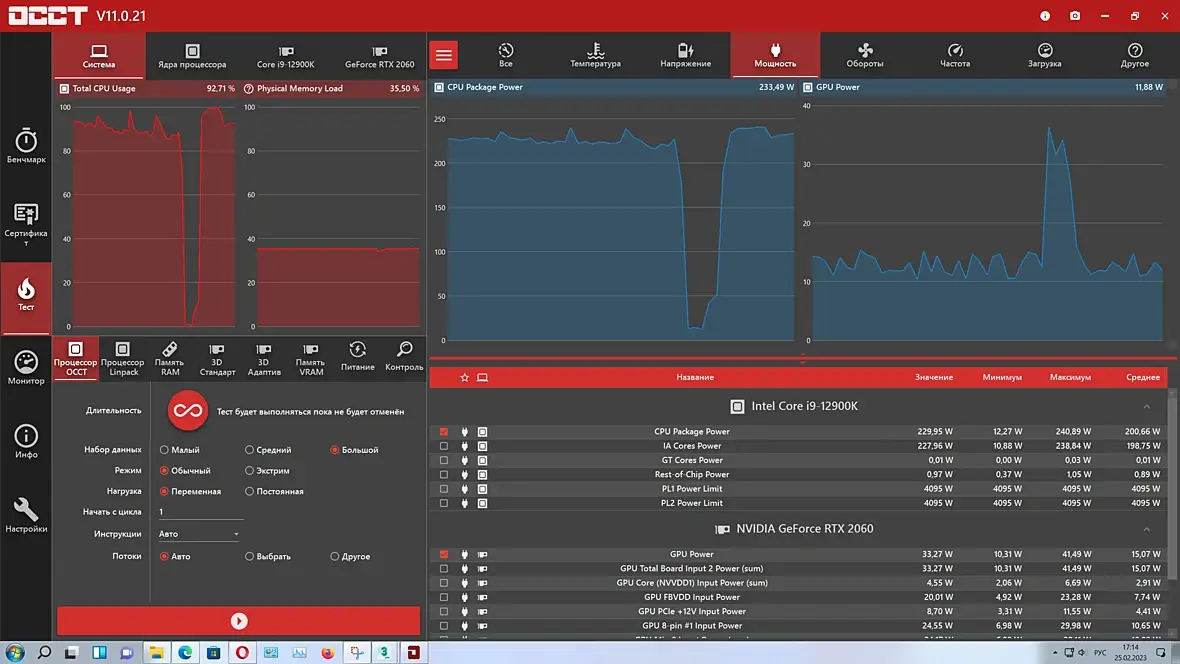Choose the Экстрим mode radio button
This screenshot has width=1180, height=664.
(250, 471)
